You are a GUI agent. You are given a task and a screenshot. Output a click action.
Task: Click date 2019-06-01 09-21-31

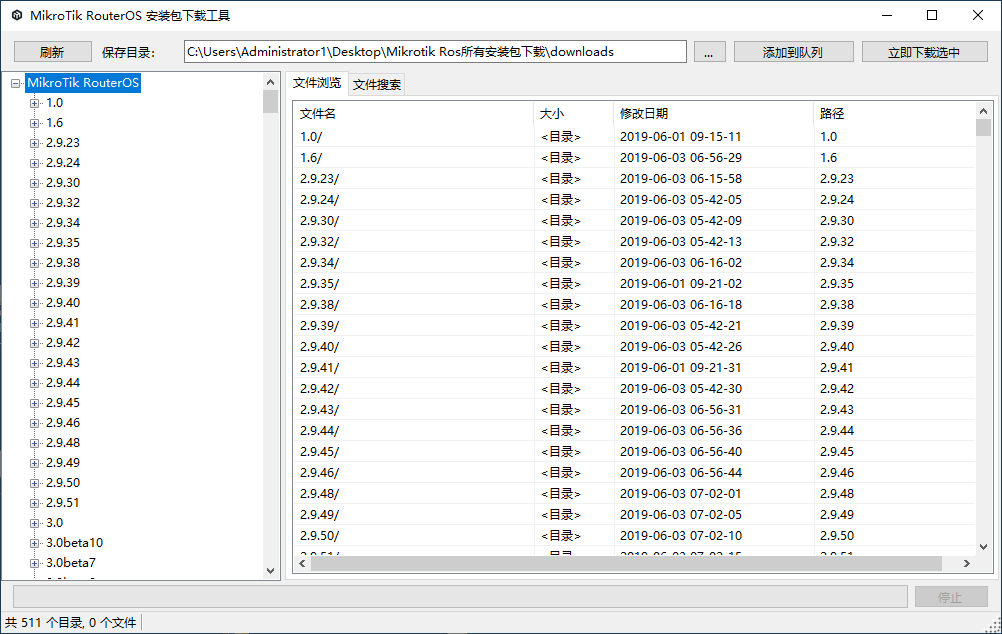(x=681, y=368)
